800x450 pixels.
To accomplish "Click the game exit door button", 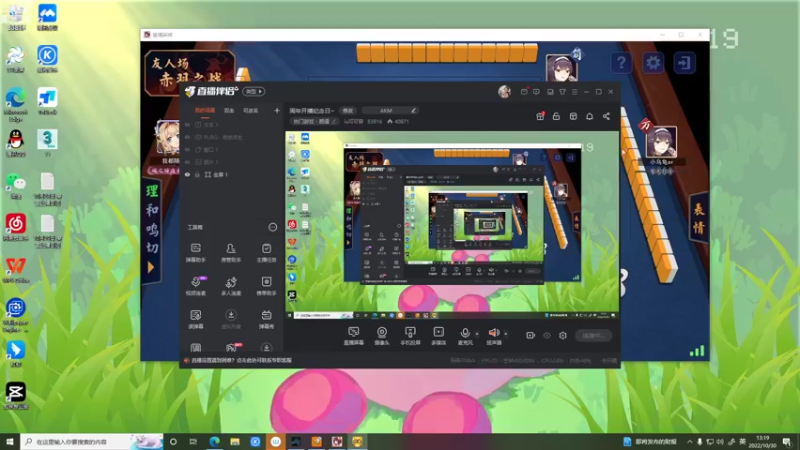I will tap(684, 63).
